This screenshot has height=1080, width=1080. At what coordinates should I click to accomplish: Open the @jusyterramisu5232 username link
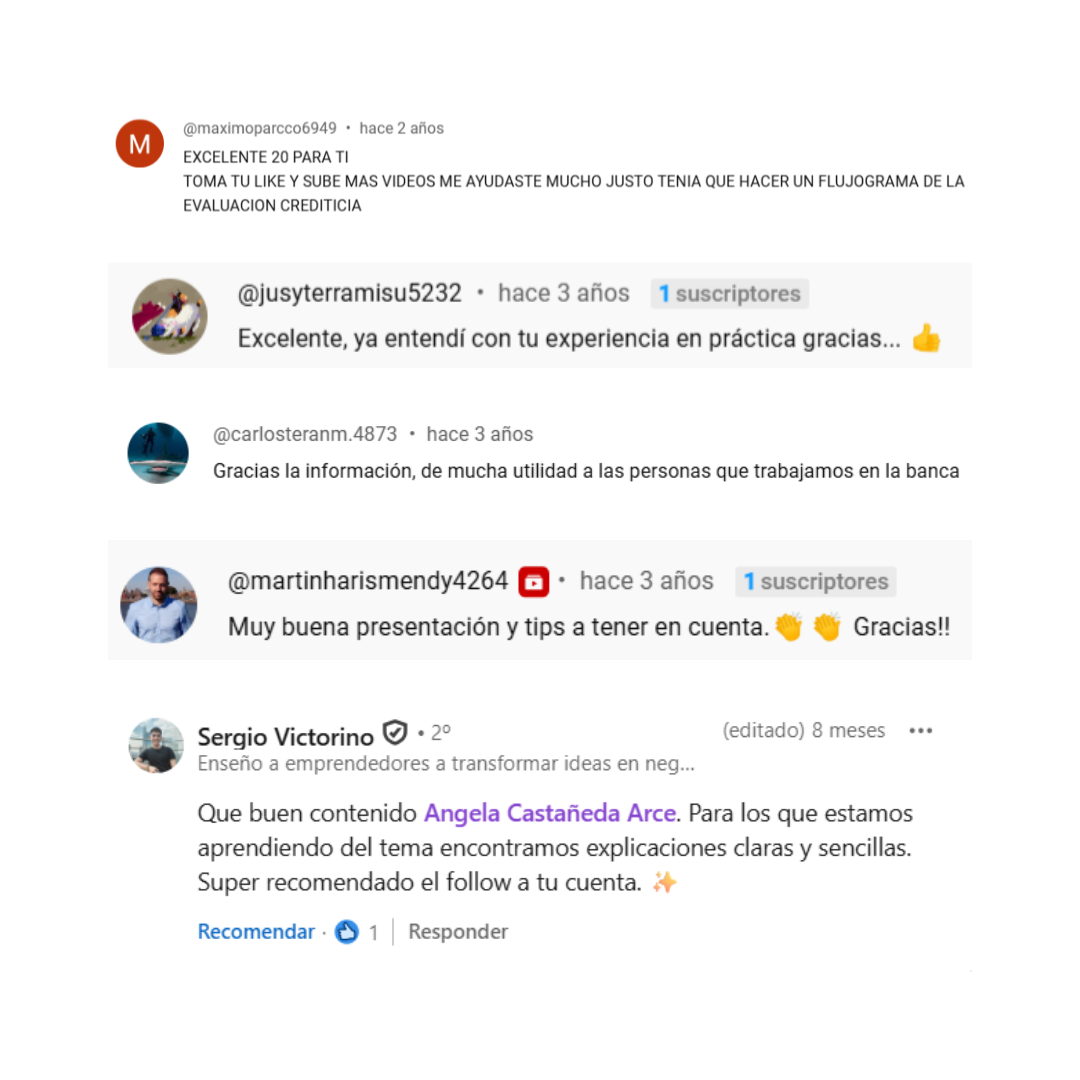tap(349, 293)
